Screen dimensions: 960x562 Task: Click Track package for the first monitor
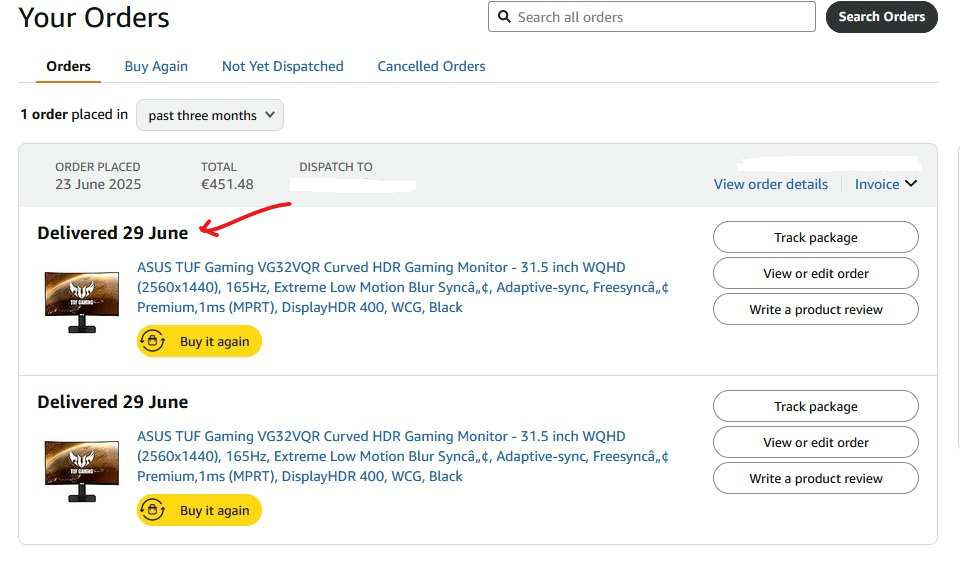pos(816,238)
